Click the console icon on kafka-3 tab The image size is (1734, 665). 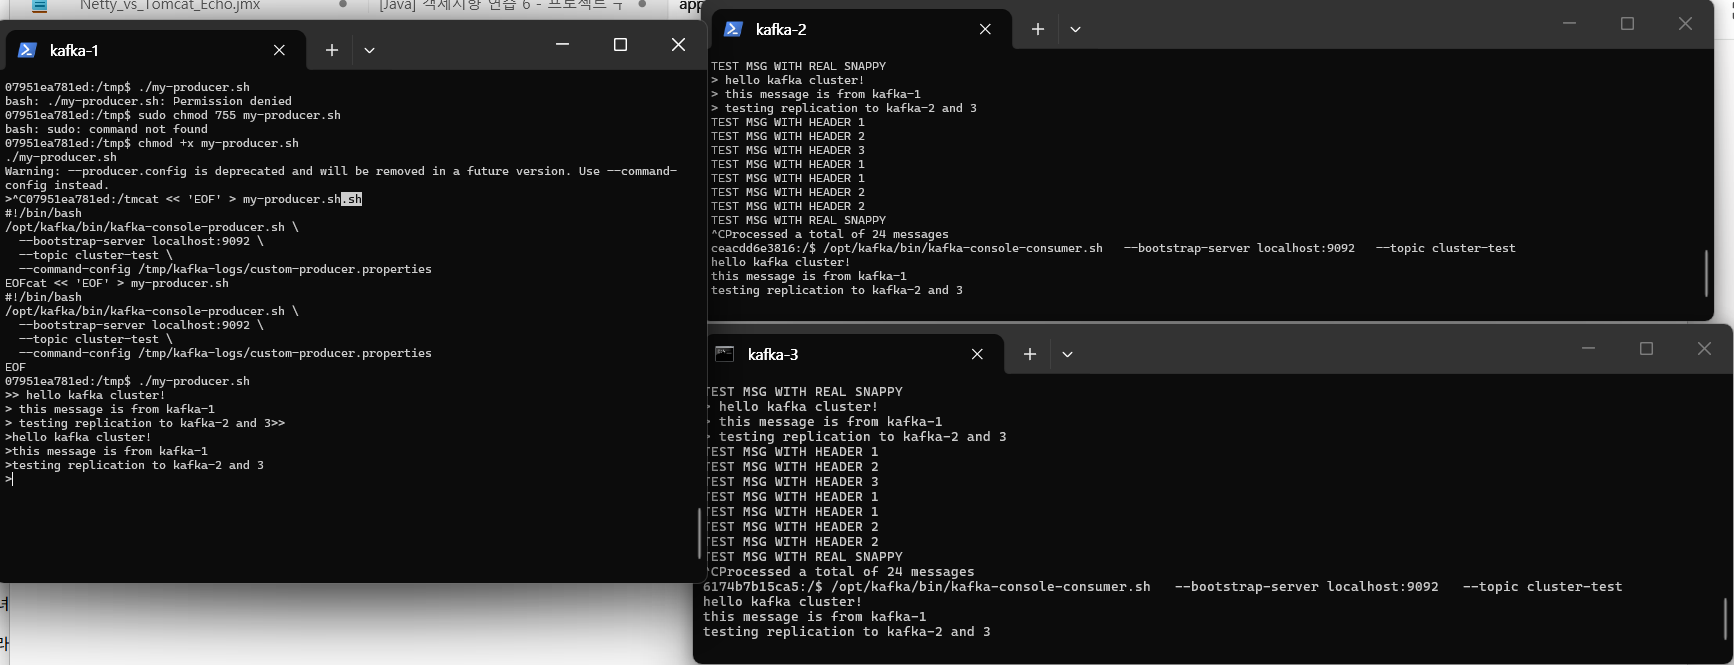click(725, 354)
